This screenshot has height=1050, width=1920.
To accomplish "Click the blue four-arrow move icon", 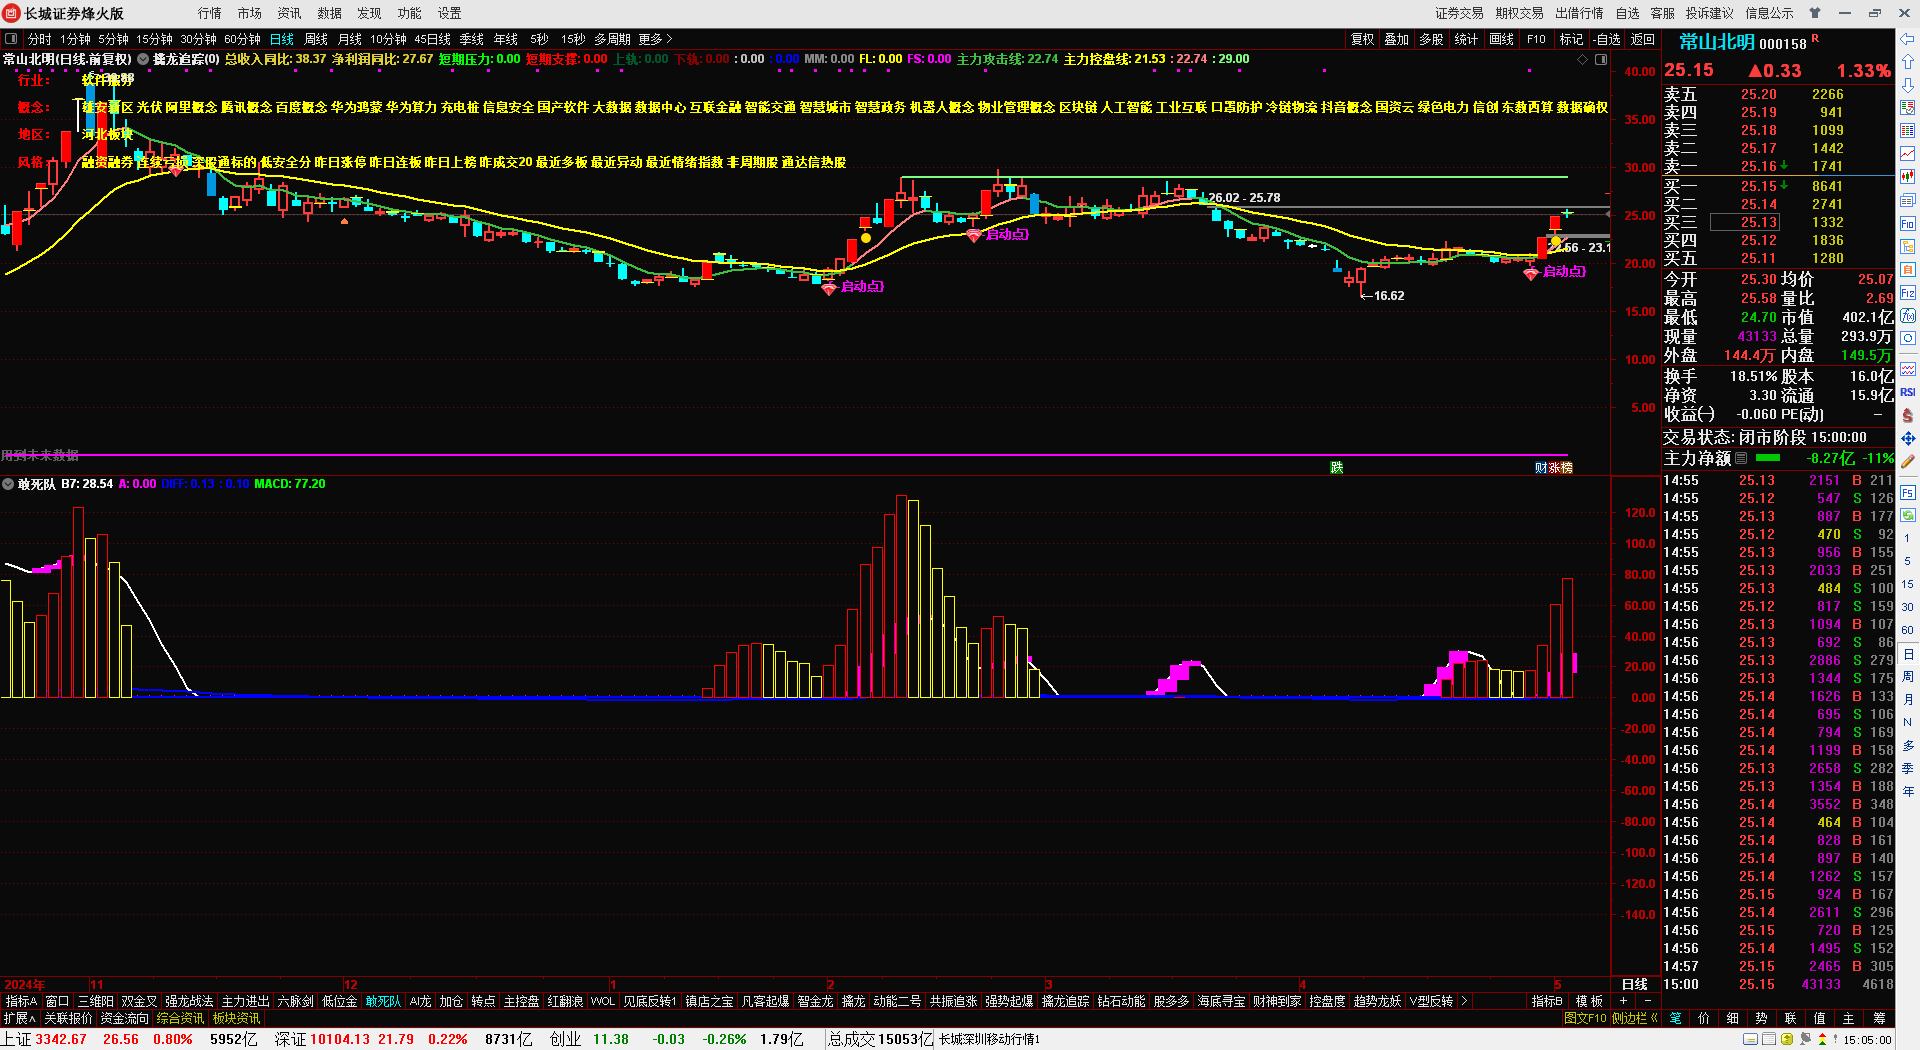I will 1908,438.
